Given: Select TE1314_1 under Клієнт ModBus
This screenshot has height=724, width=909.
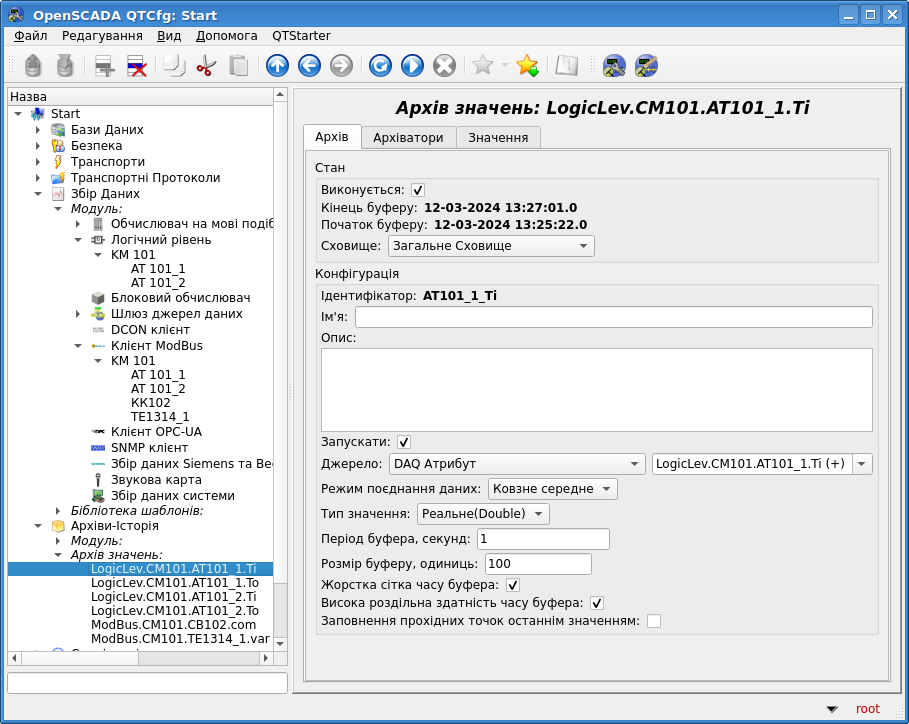Looking at the screenshot, I should 160,417.
